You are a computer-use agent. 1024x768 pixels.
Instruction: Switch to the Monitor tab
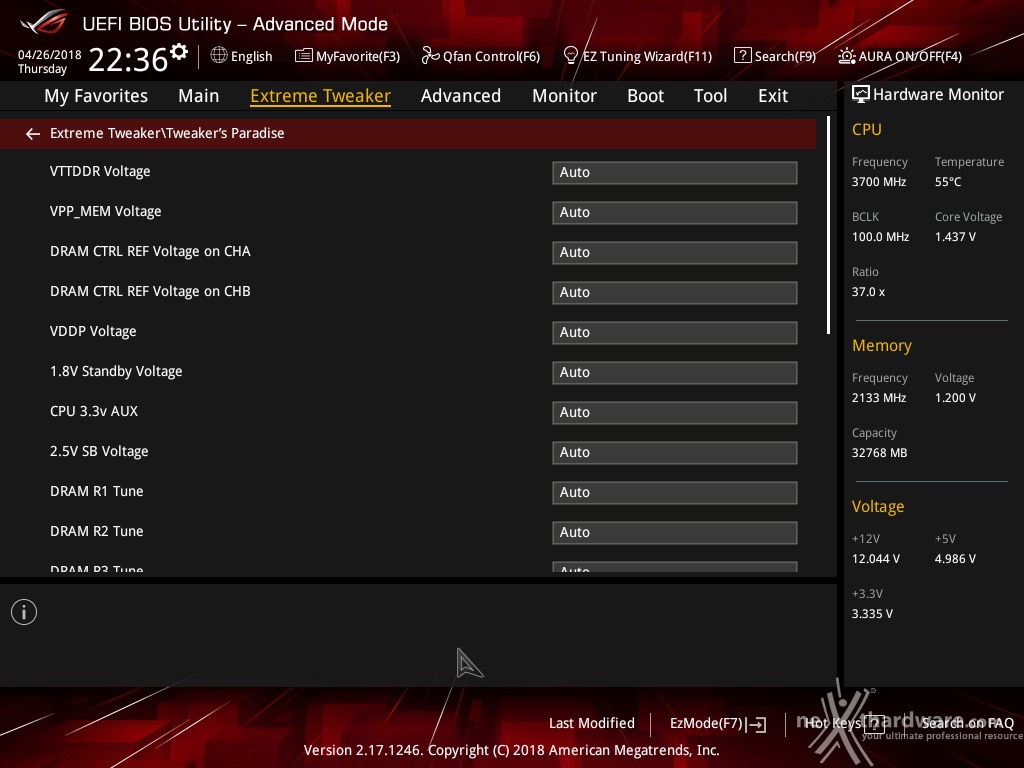point(564,96)
